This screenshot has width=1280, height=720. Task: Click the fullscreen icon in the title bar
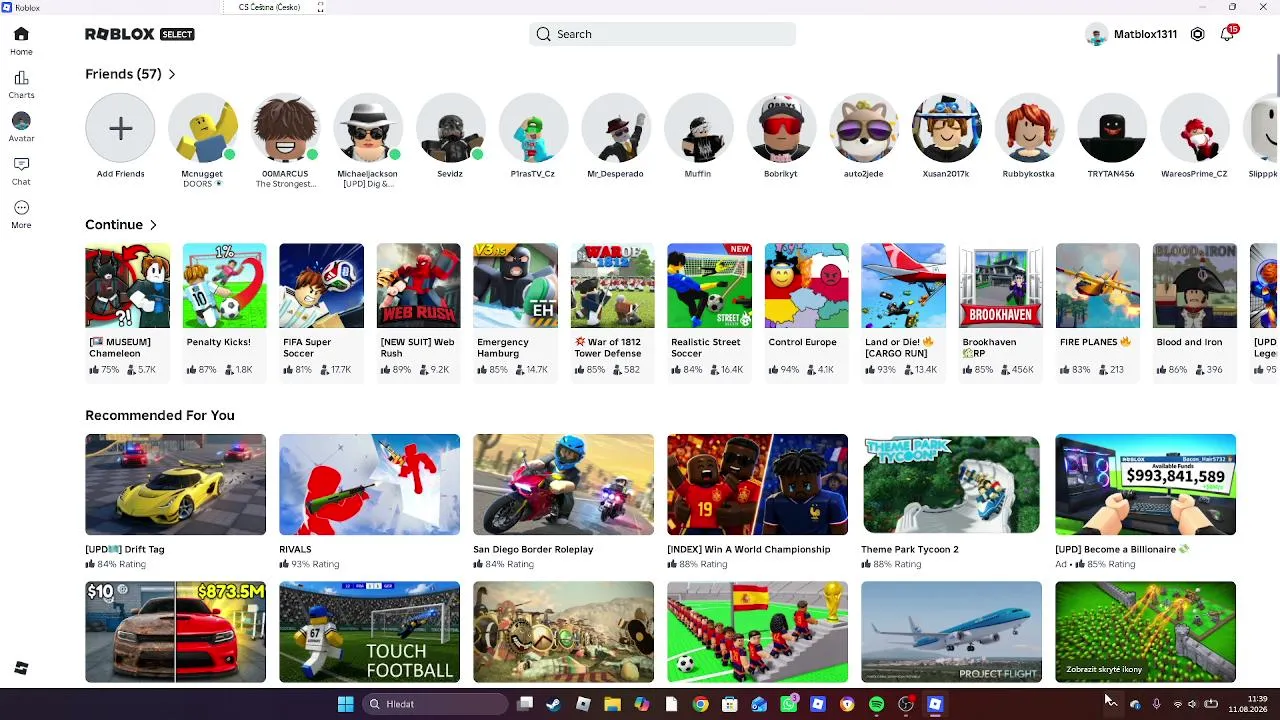[321, 7]
